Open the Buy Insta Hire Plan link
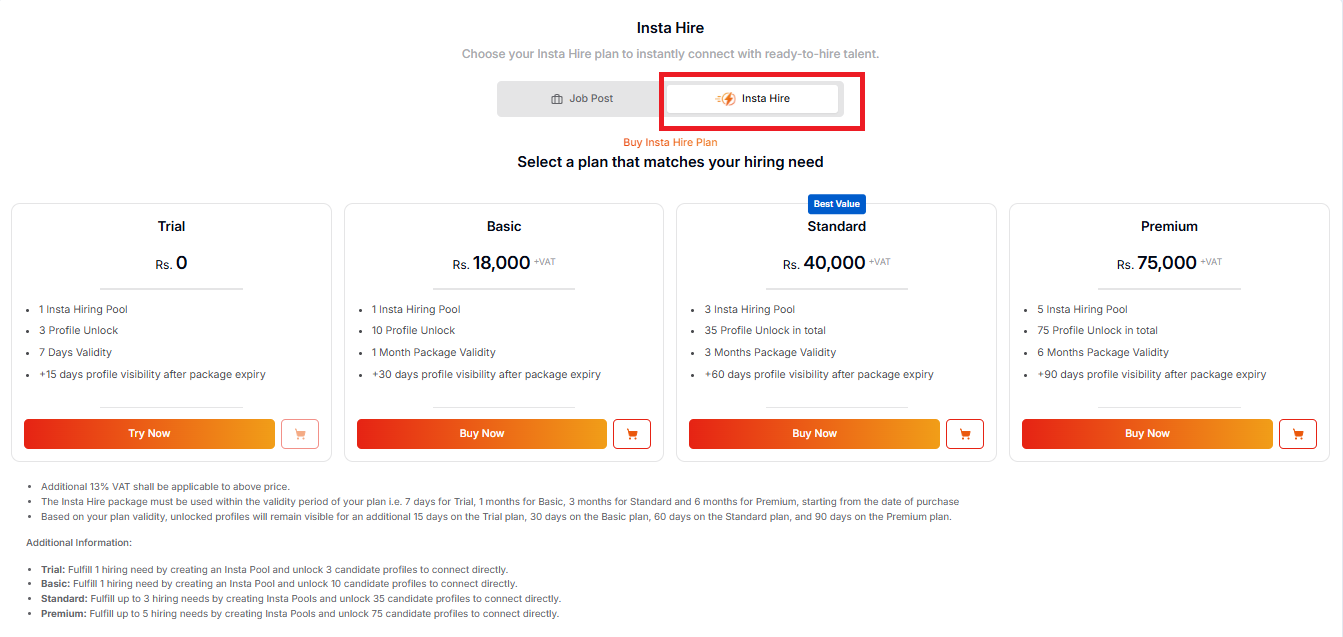Screen dimensions: 1343x637 point(670,142)
